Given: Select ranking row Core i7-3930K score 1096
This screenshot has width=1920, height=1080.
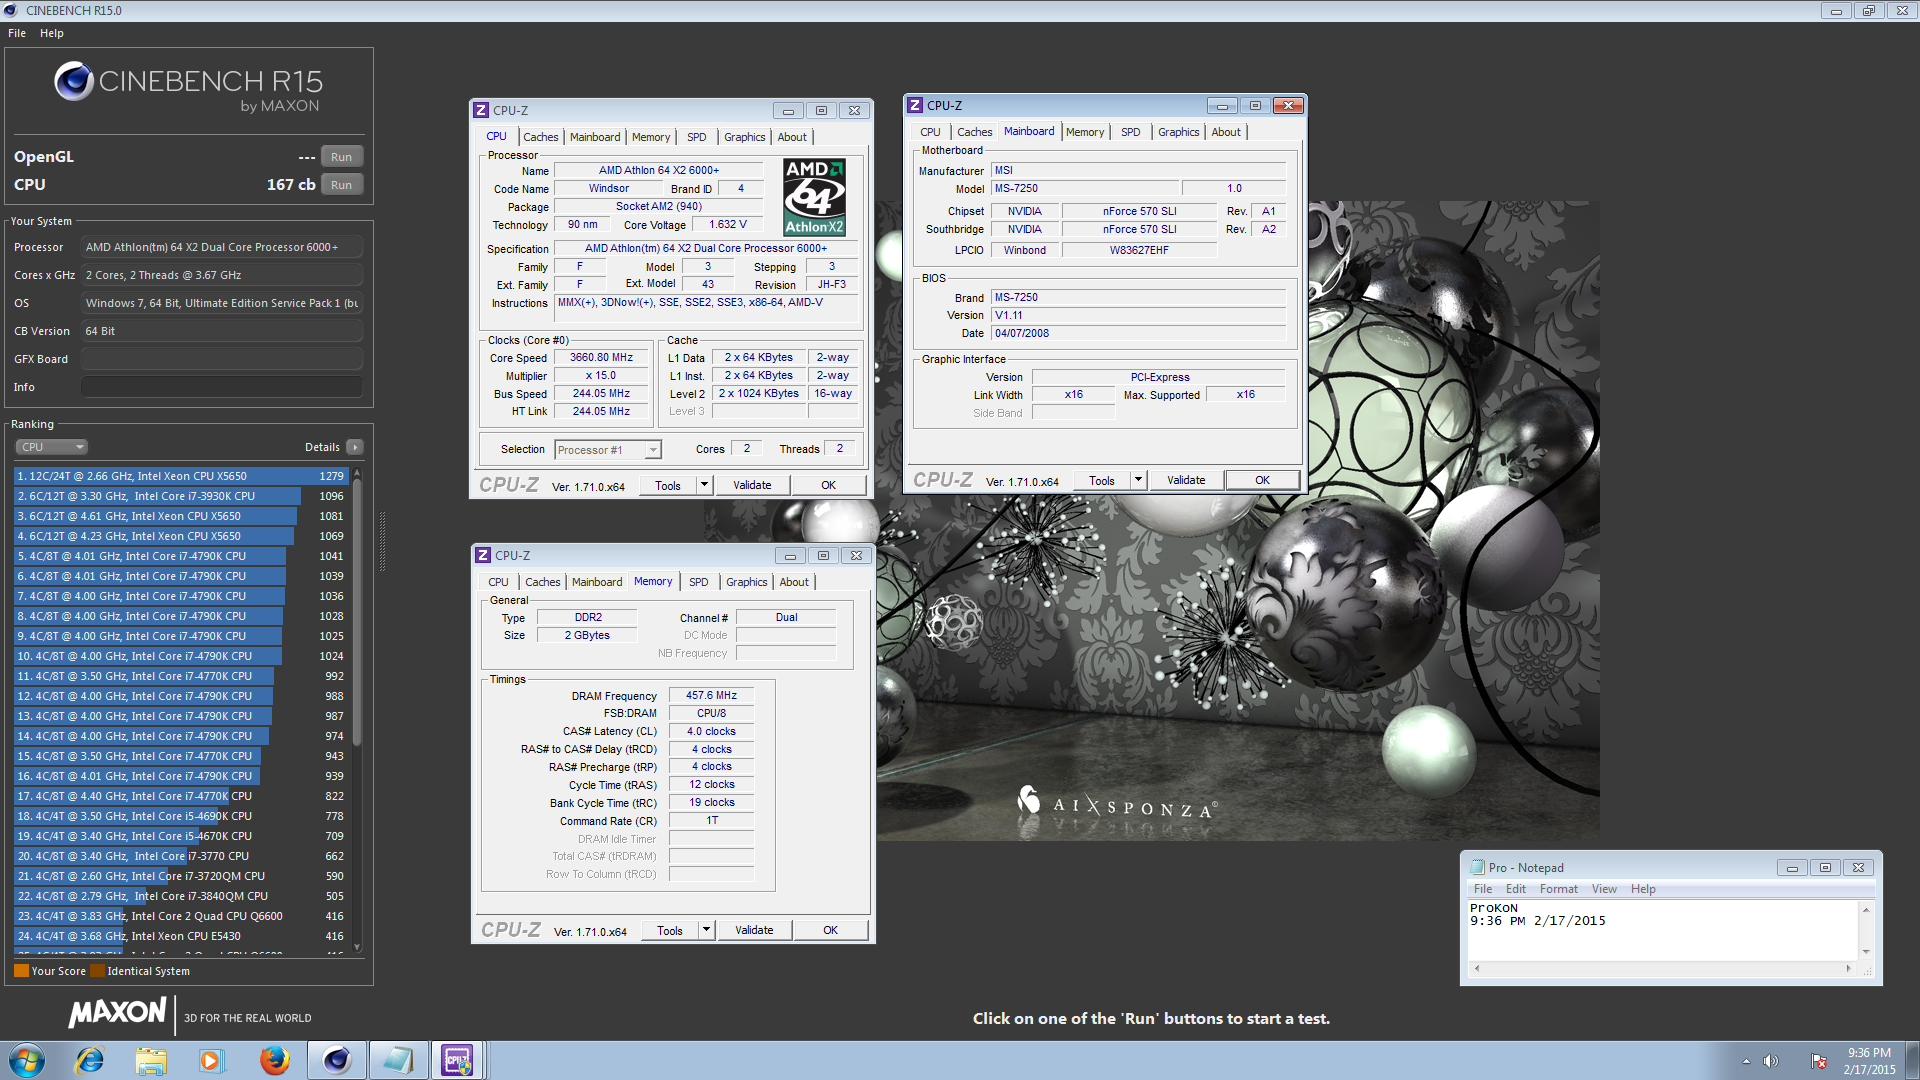Looking at the screenshot, I should (181, 496).
